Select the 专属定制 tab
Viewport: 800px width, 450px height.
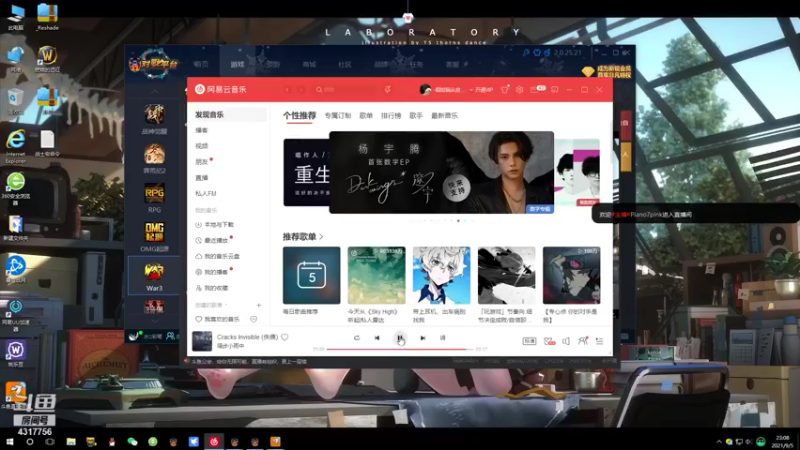click(338, 116)
